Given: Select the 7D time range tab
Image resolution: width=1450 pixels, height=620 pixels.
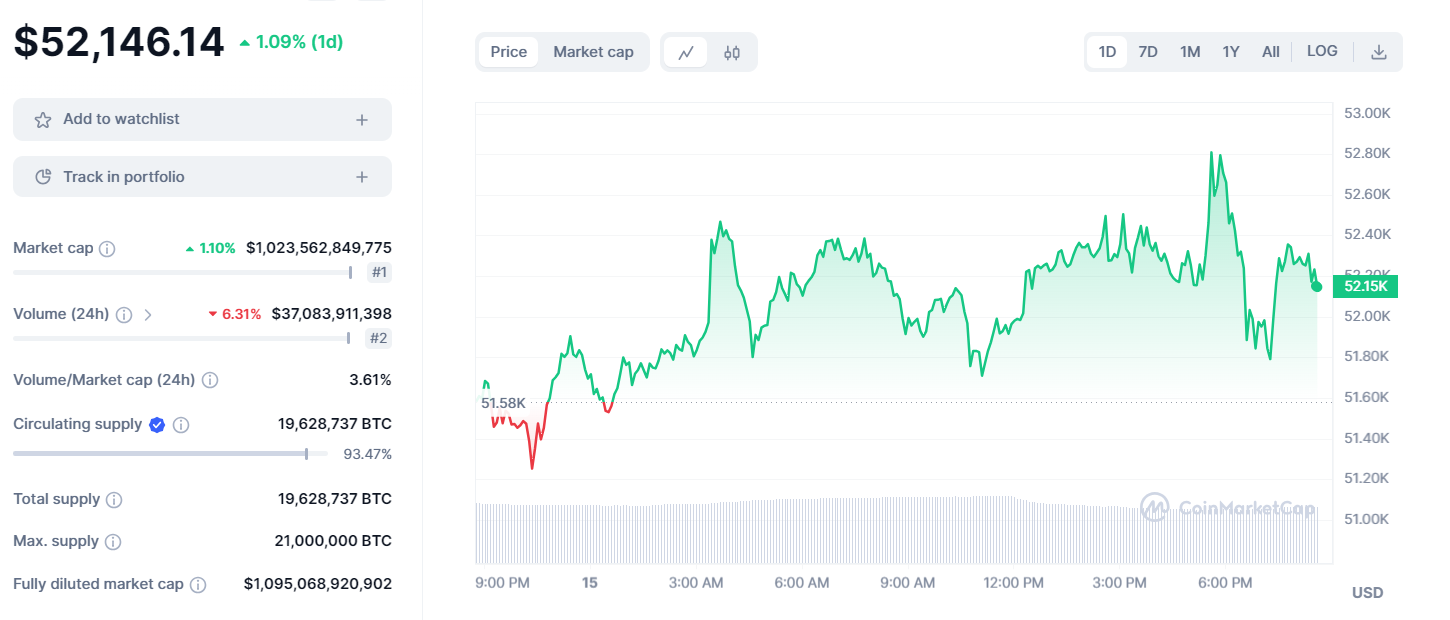Looking at the screenshot, I should (x=1148, y=52).
